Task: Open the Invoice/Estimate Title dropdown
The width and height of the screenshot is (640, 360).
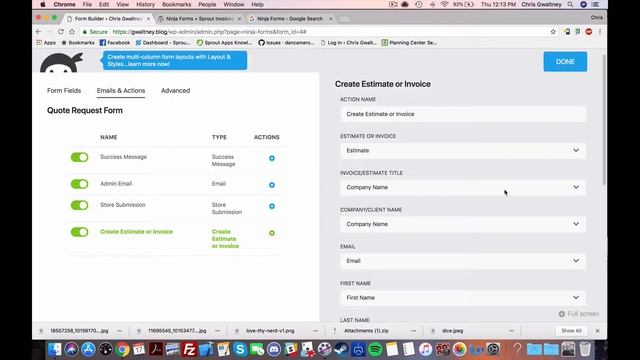Action: click(463, 187)
